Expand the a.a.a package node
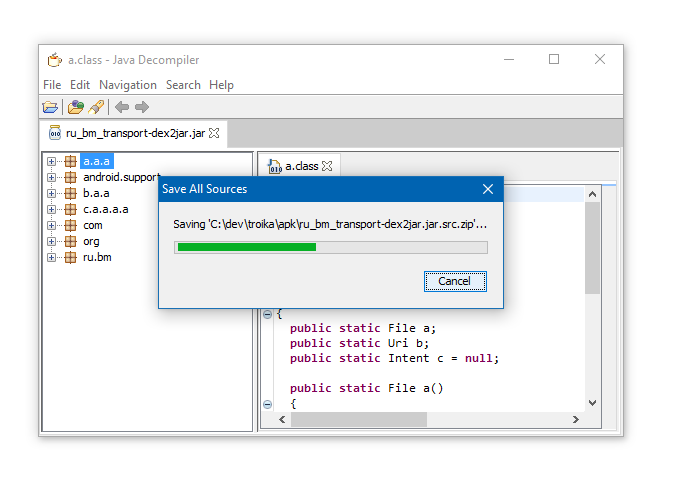The width and height of the screenshot is (678, 485). [x=51, y=161]
